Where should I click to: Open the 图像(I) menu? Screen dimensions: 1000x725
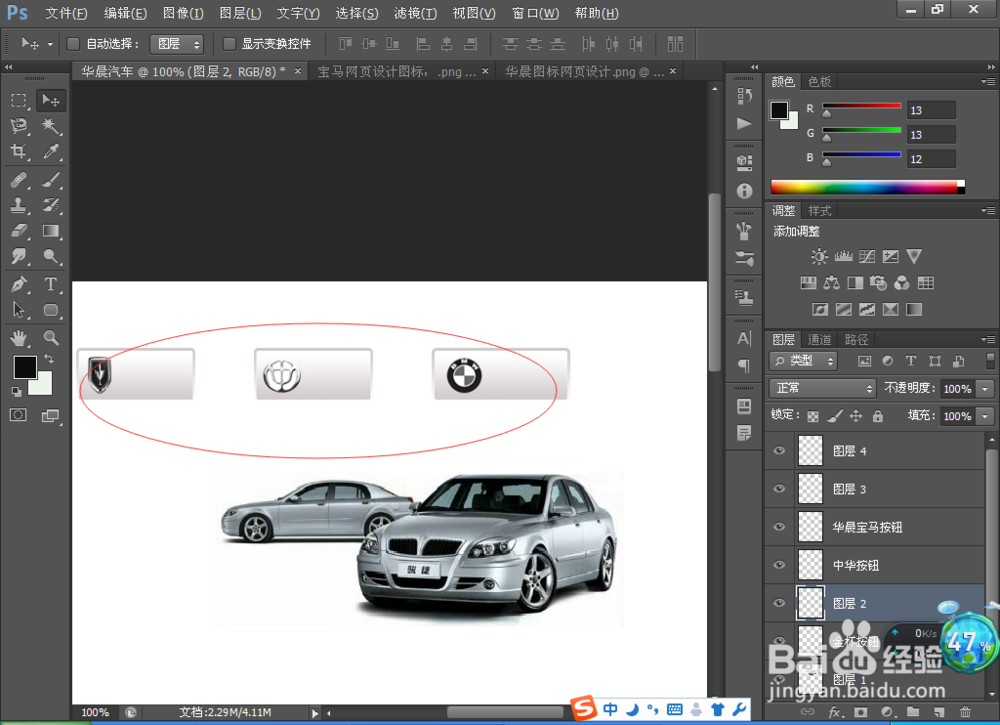(183, 13)
